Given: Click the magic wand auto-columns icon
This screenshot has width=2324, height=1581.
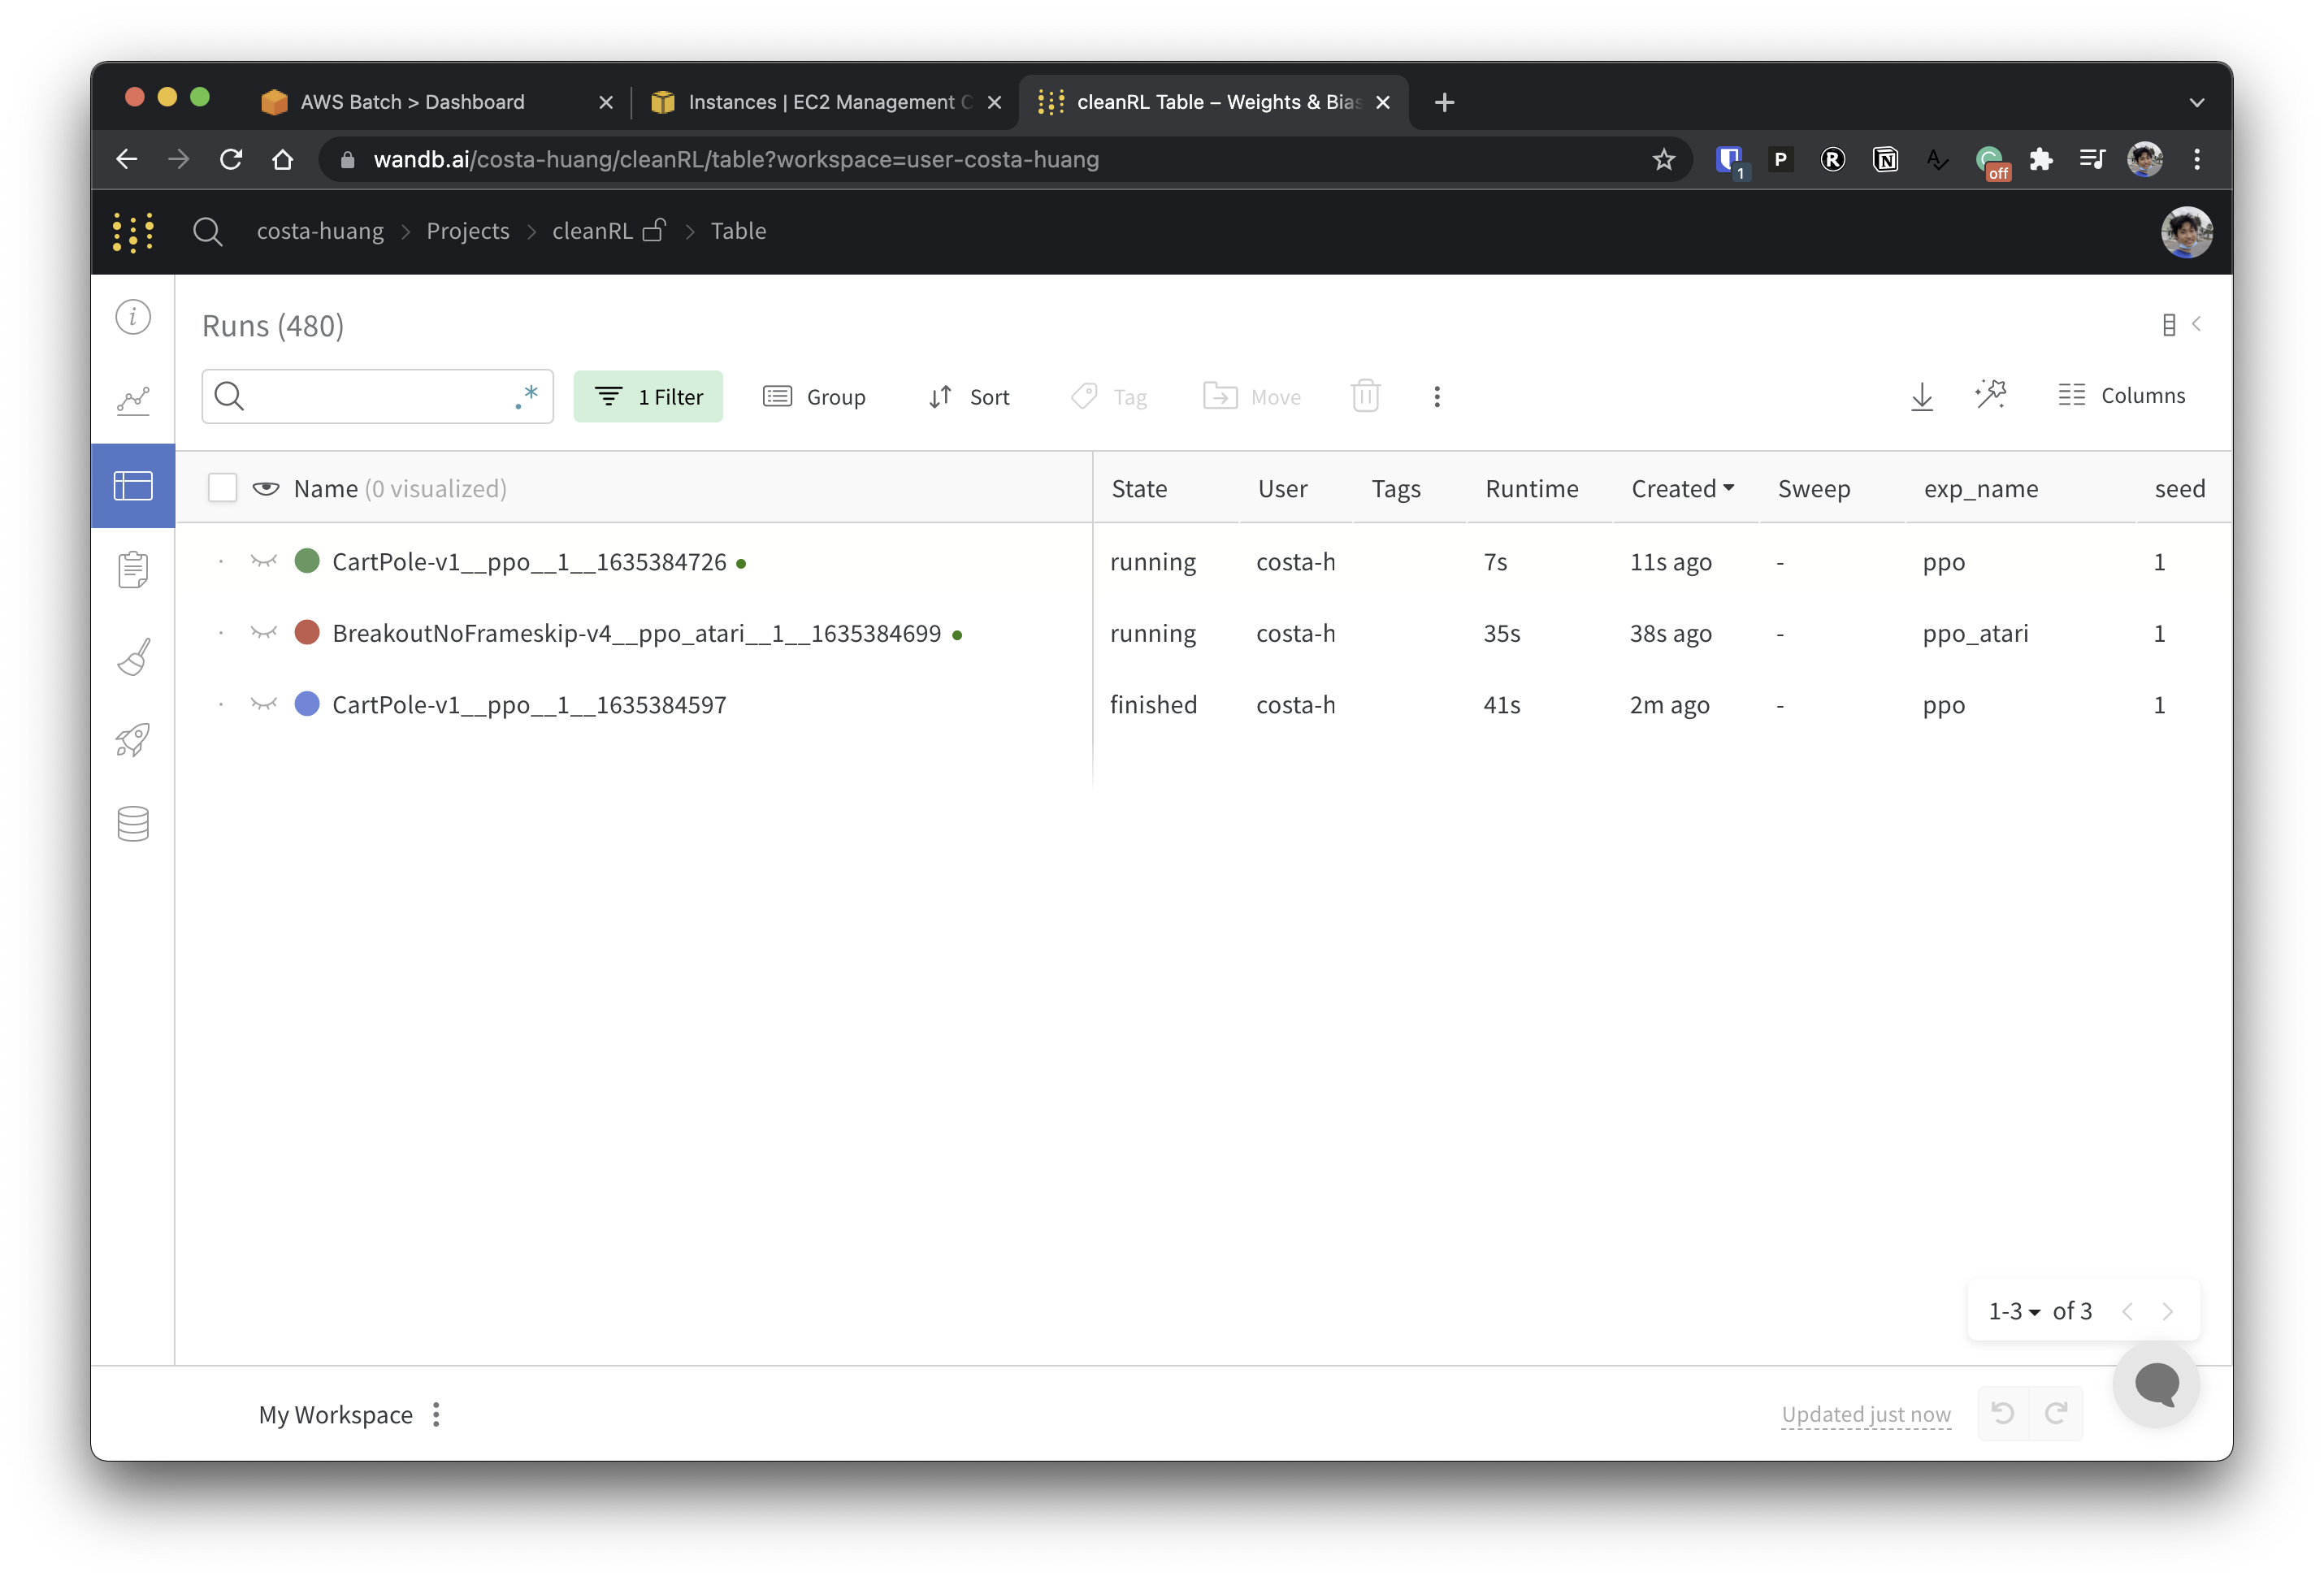Looking at the screenshot, I should coord(1990,395).
